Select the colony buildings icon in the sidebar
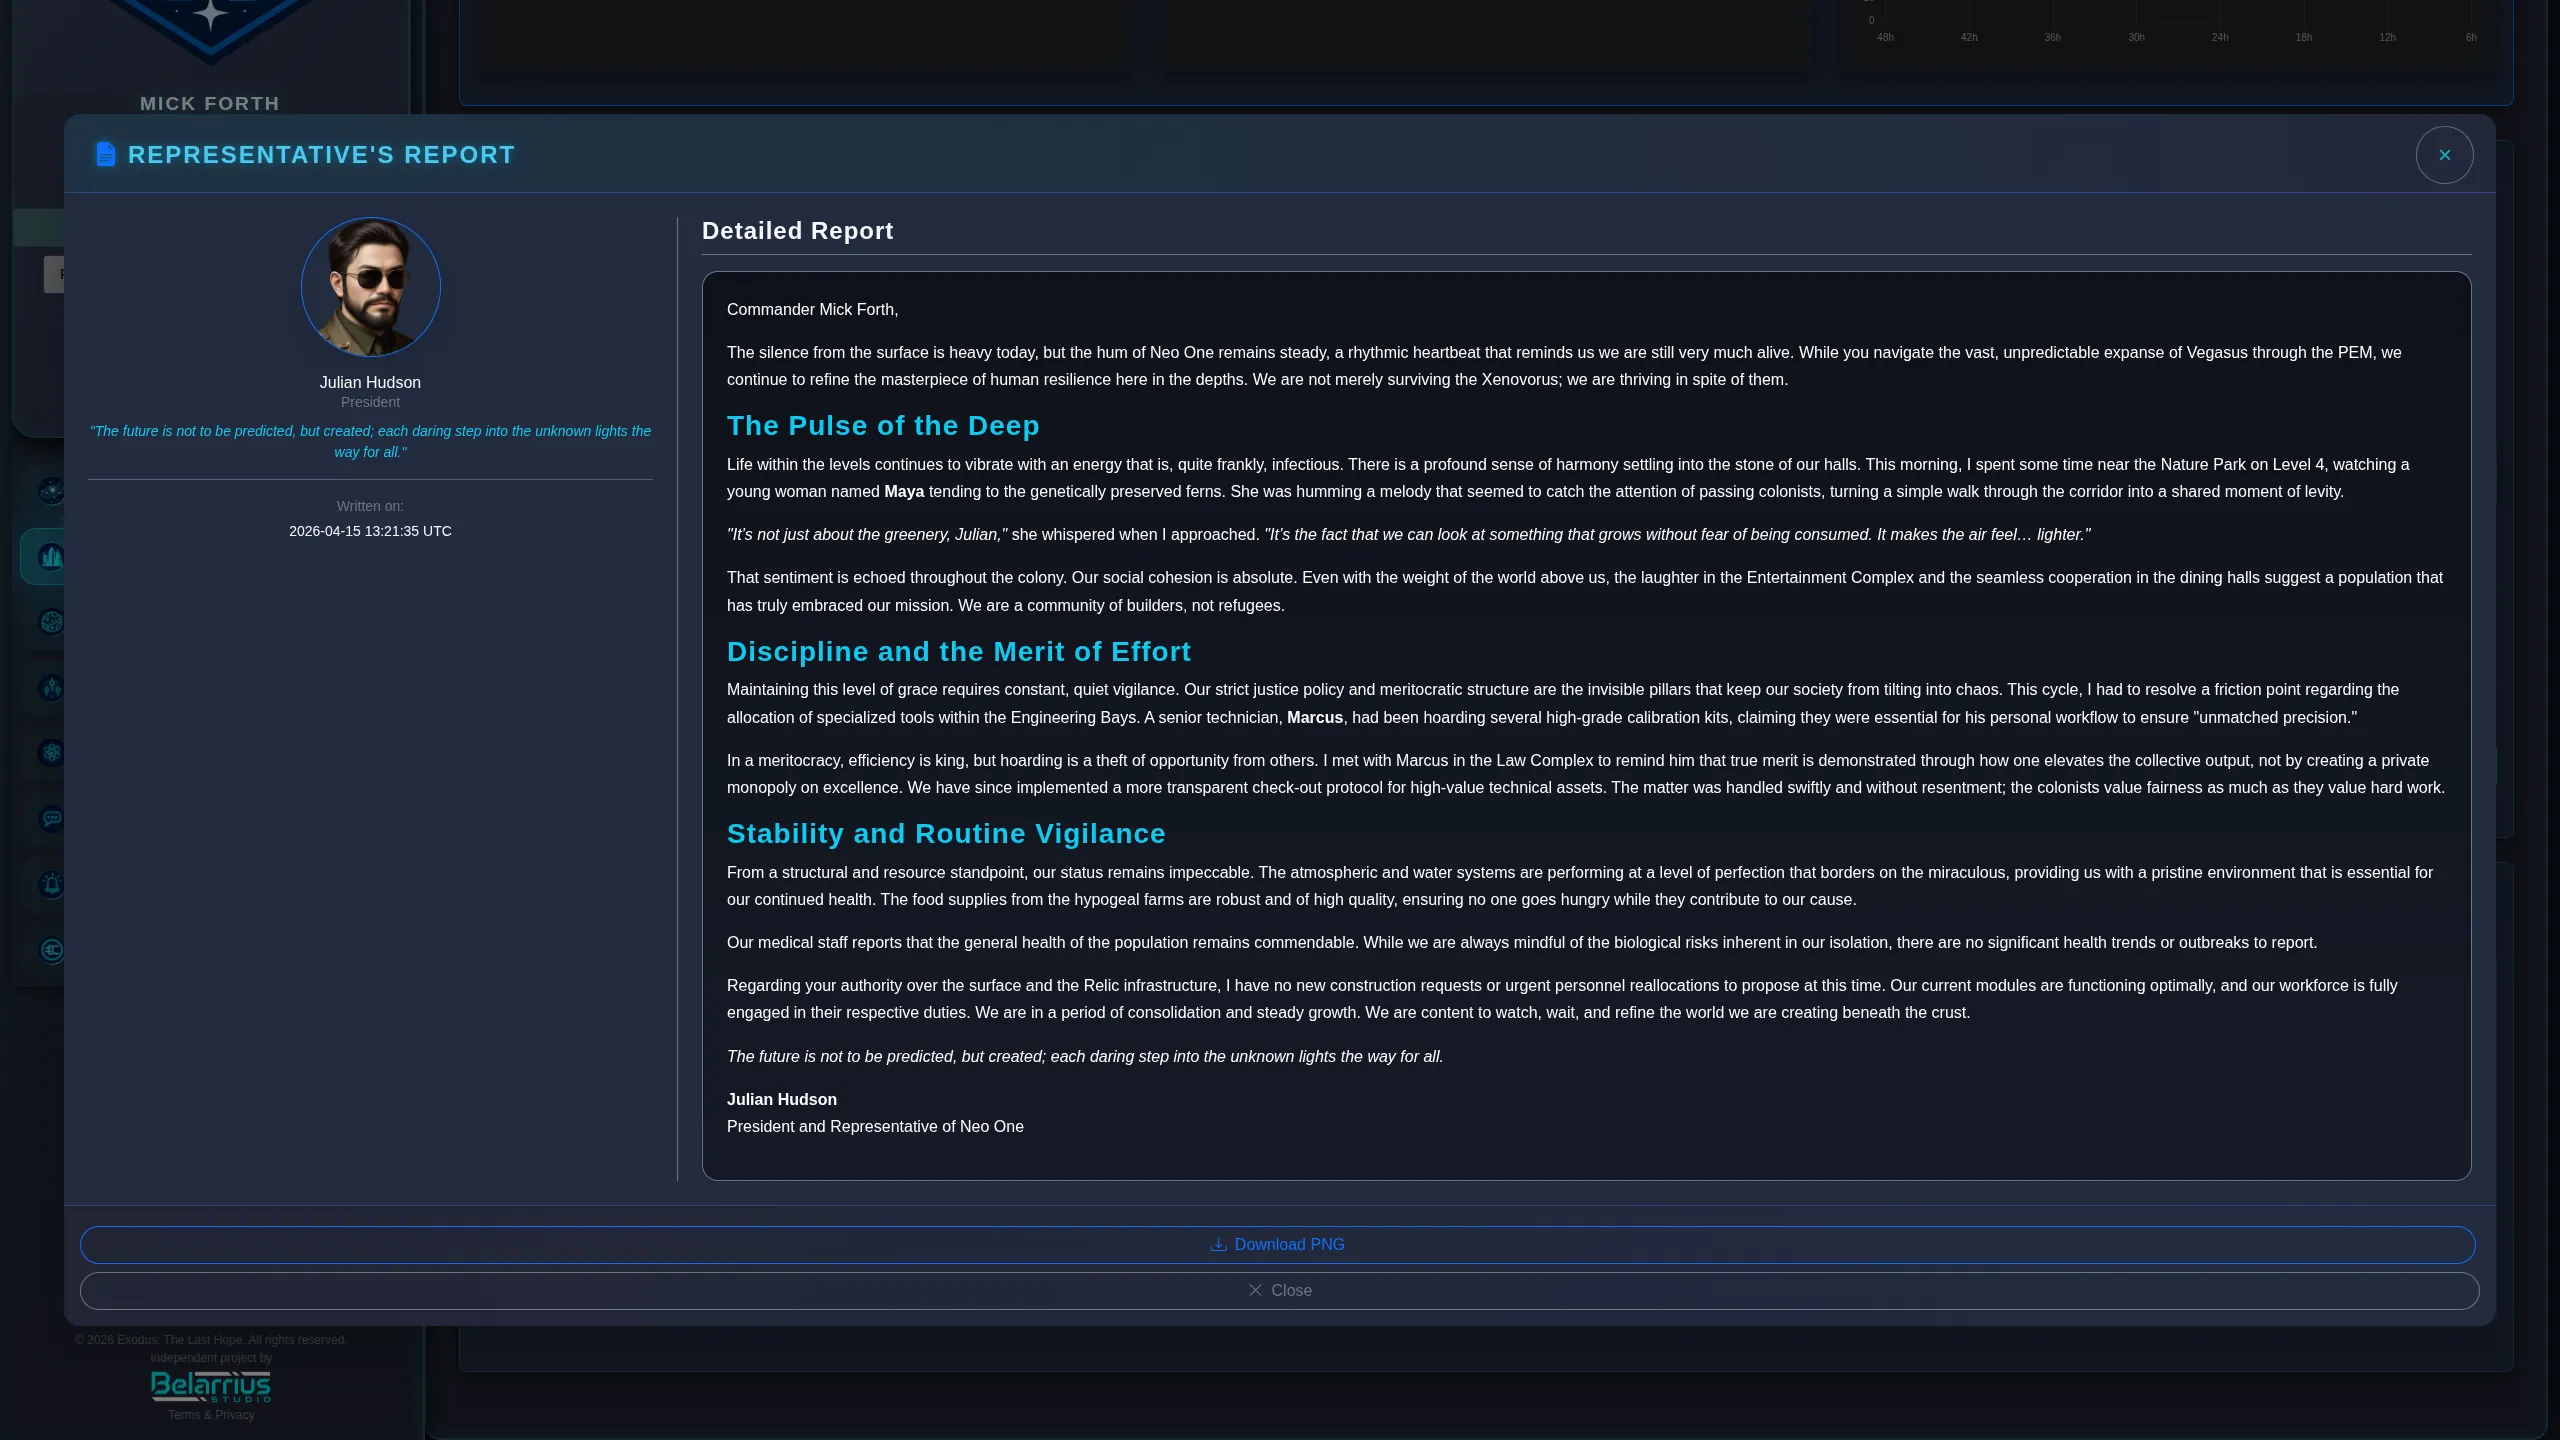 (x=52, y=556)
